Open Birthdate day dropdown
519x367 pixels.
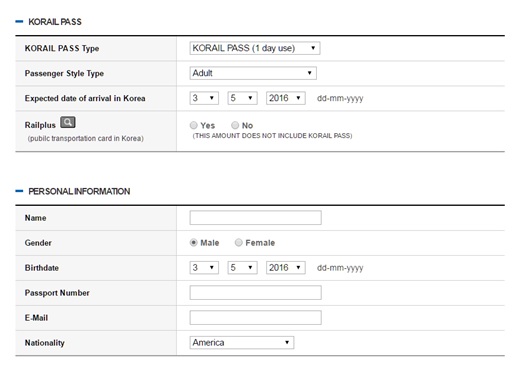[x=204, y=268]
